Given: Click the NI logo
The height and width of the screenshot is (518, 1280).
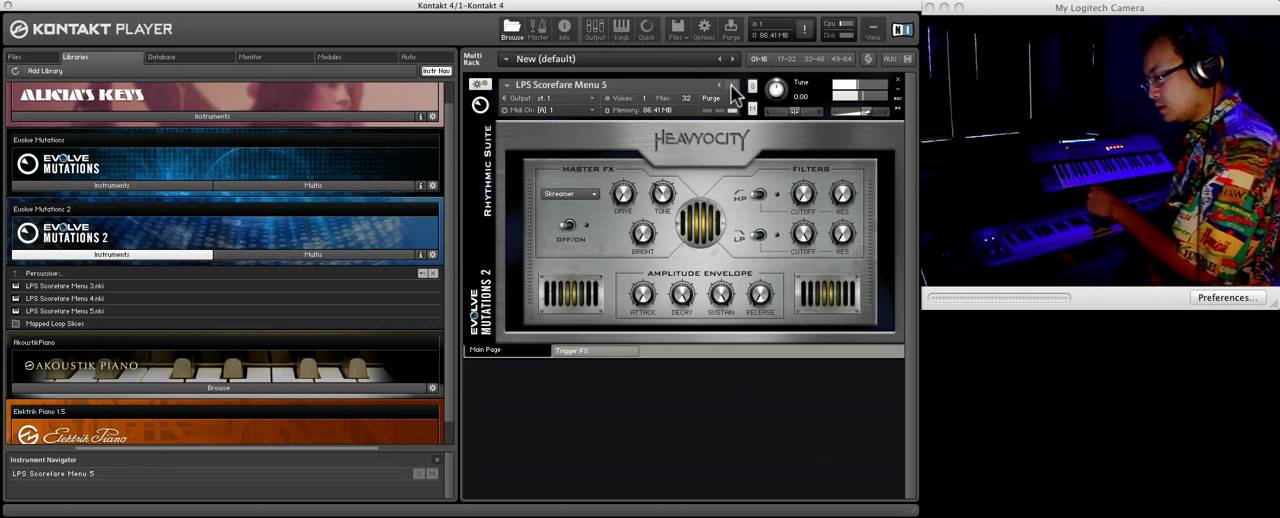Looking at the screenshot, I should pos(902,29).
